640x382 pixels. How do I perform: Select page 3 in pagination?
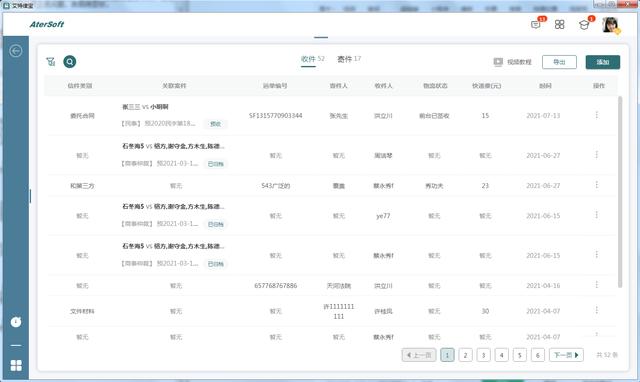click(x=484, y=355)
